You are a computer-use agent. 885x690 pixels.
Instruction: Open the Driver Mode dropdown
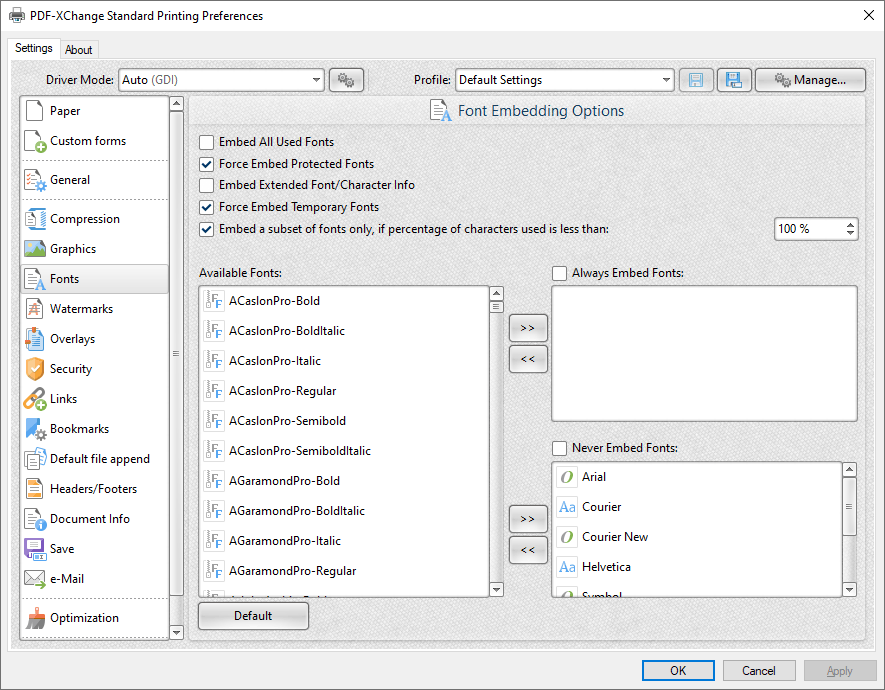click(316, 79)
